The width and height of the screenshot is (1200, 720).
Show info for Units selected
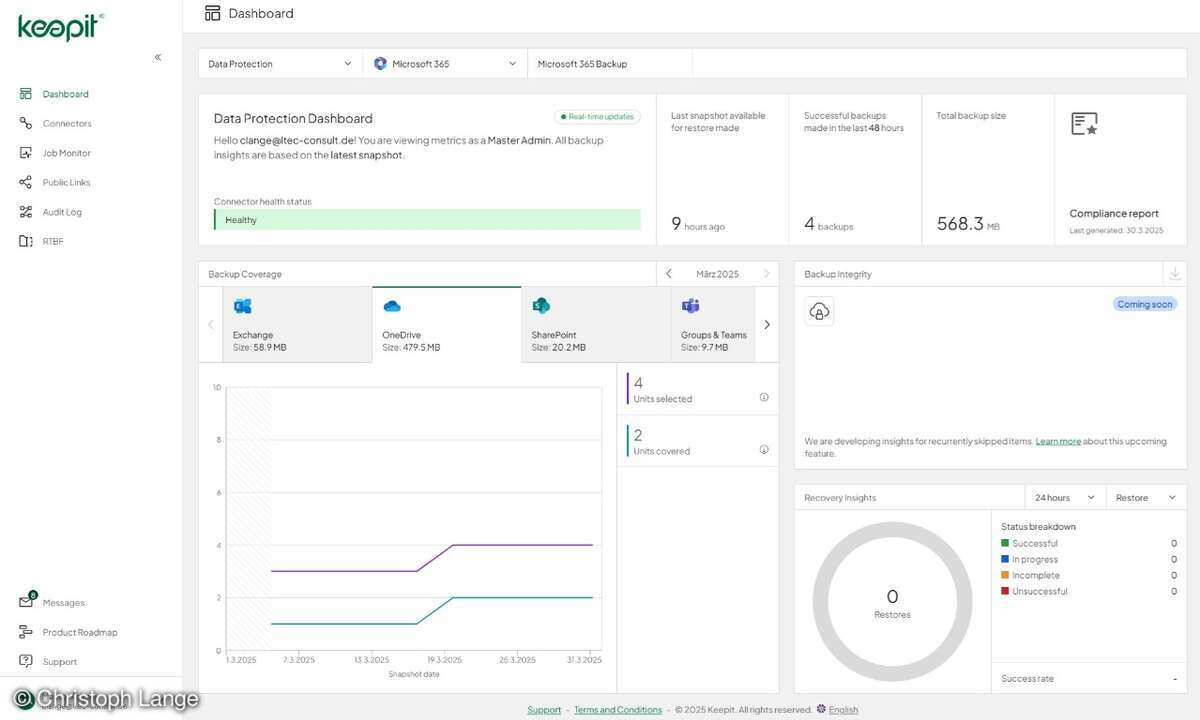(764, 397)
